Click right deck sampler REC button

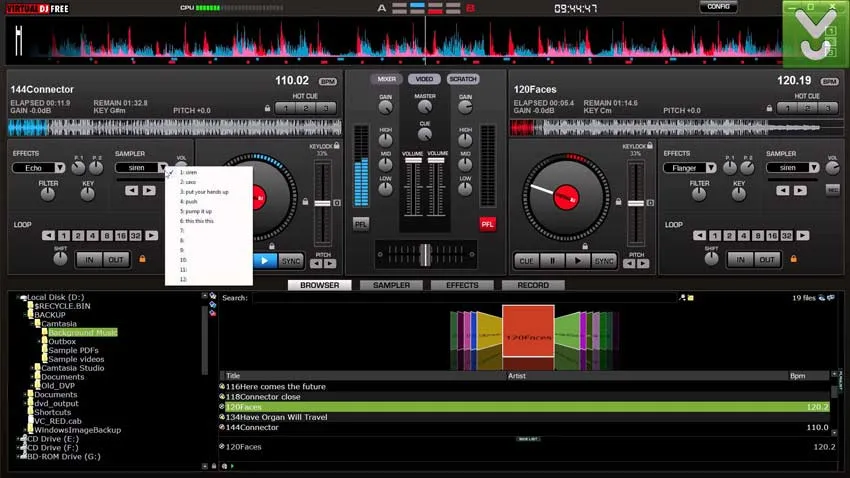click(833, 190)
